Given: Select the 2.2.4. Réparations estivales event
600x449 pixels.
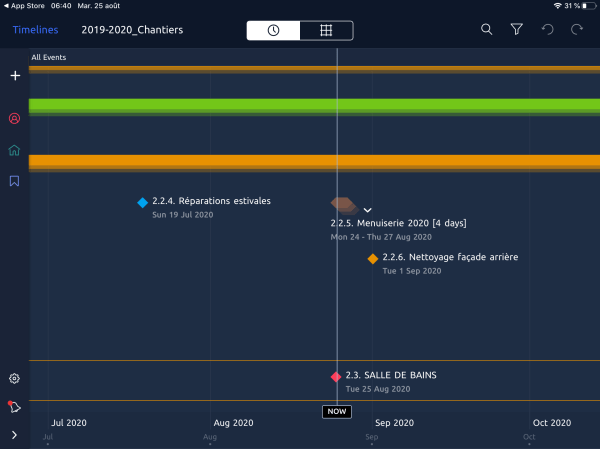Looking at the screenshot, I should [x=211, y=201].
